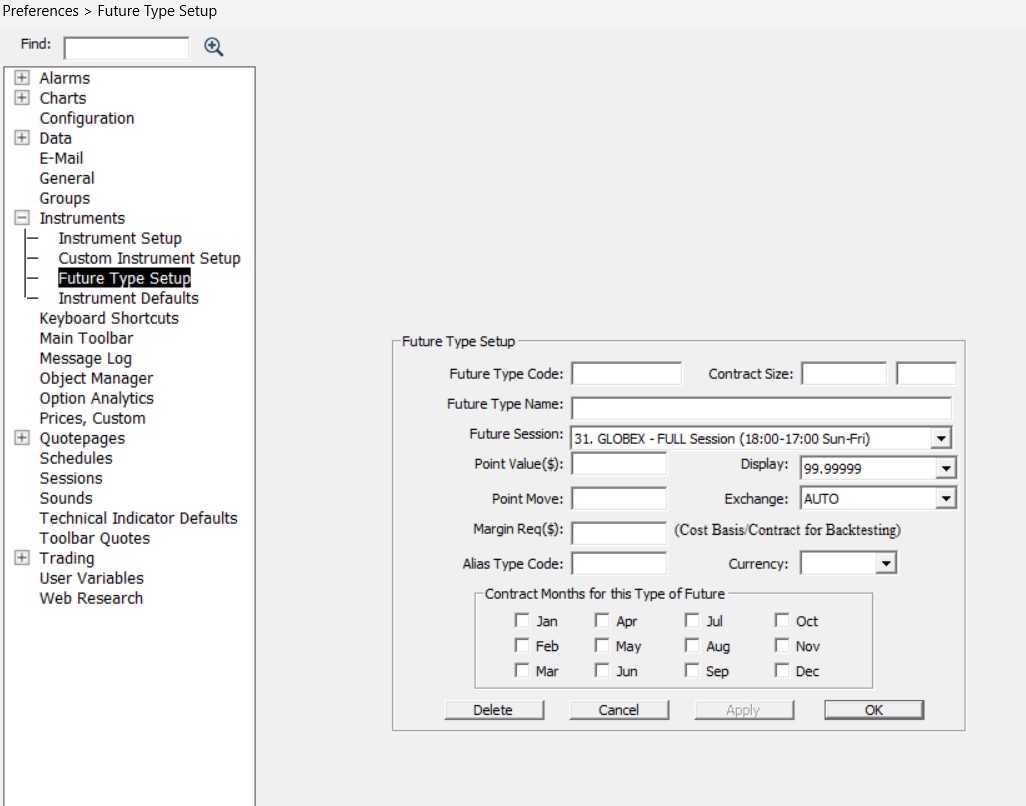The height and width of the screenshot is (806, 1026).
Task: Expand the Trading tree node
Action: [22, 558]
